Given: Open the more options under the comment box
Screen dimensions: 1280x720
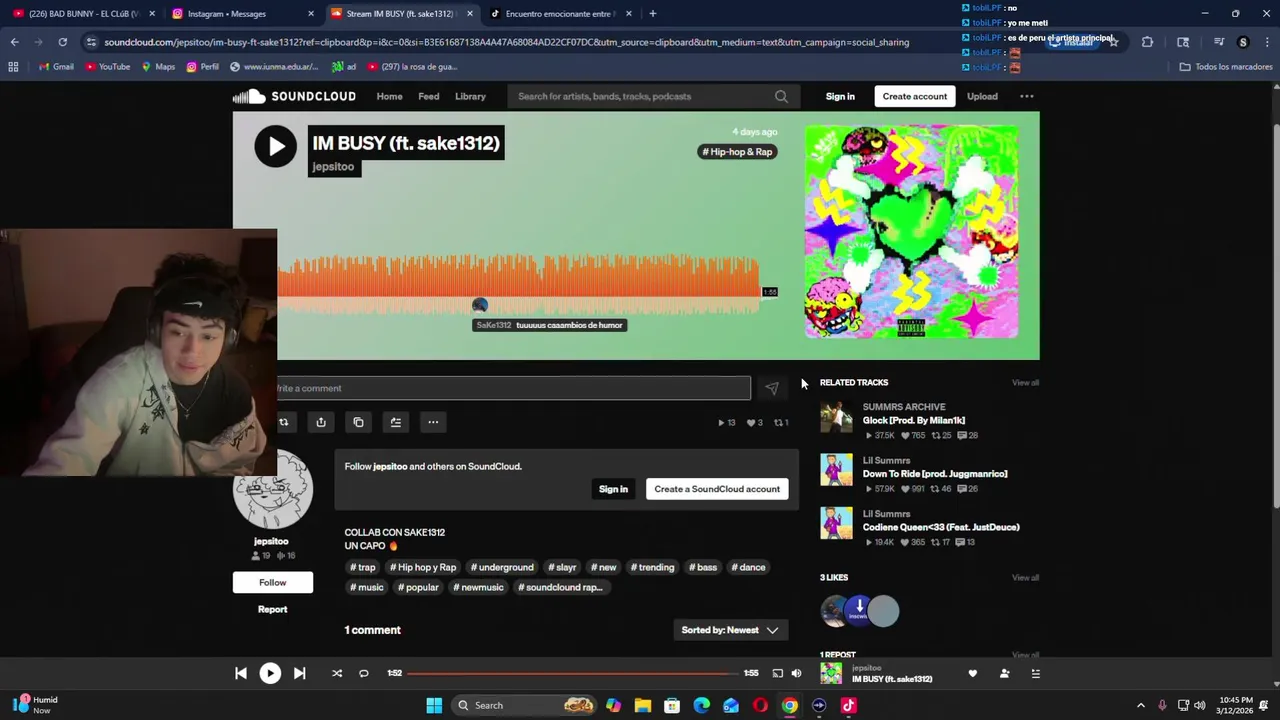Looking at the screenshot, I should [433, 422].
